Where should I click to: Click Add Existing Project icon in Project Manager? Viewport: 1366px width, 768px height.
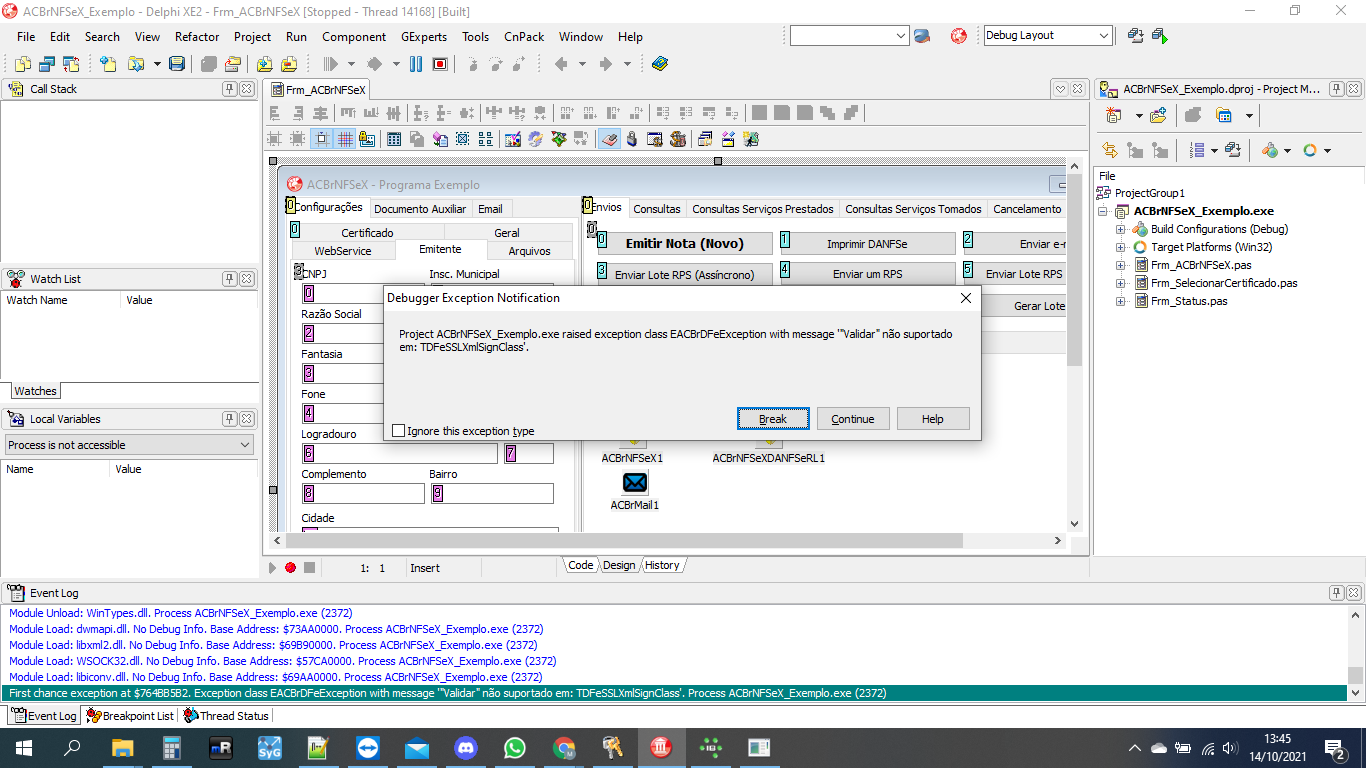1158,116
